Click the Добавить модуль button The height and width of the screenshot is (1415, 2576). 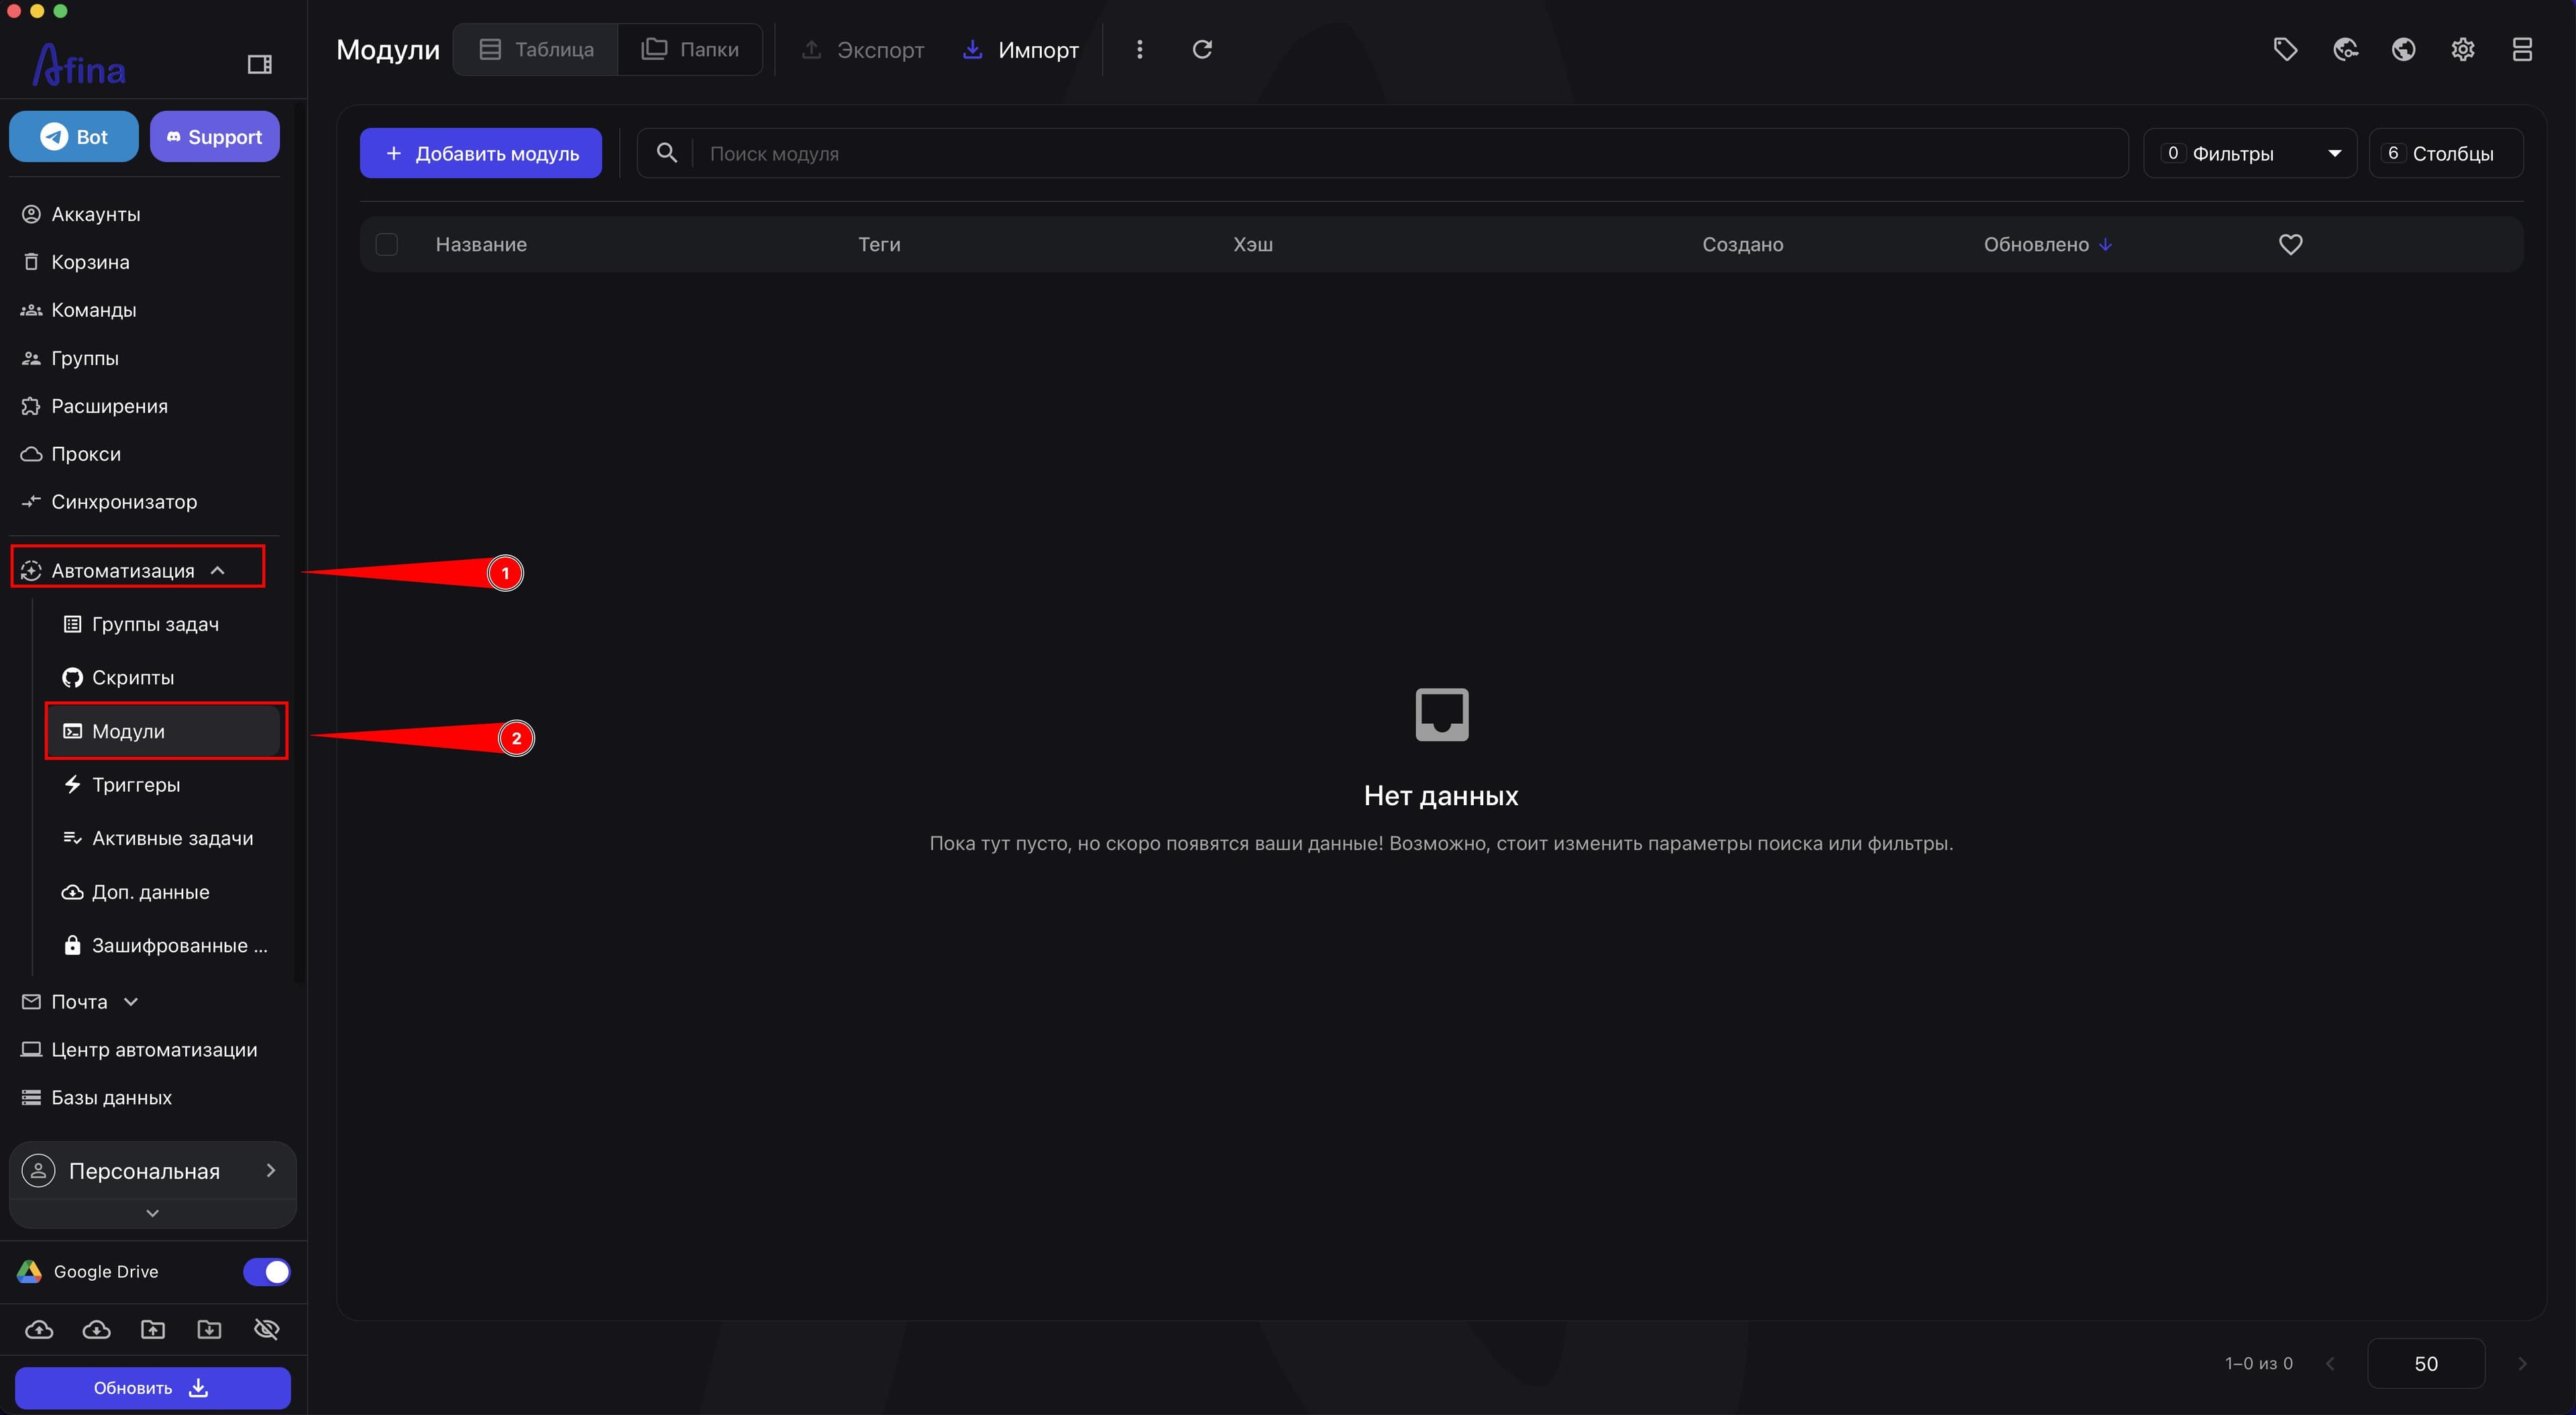coord(481,153)
